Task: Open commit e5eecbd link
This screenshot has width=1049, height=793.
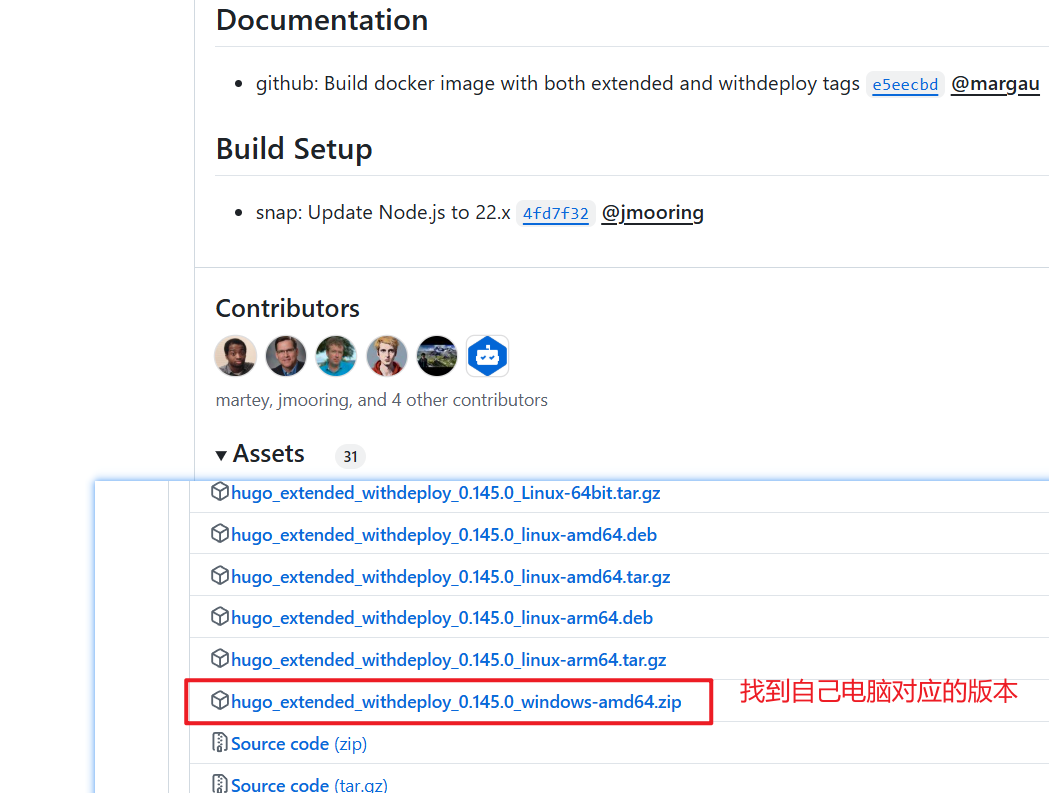Action: 905,85
